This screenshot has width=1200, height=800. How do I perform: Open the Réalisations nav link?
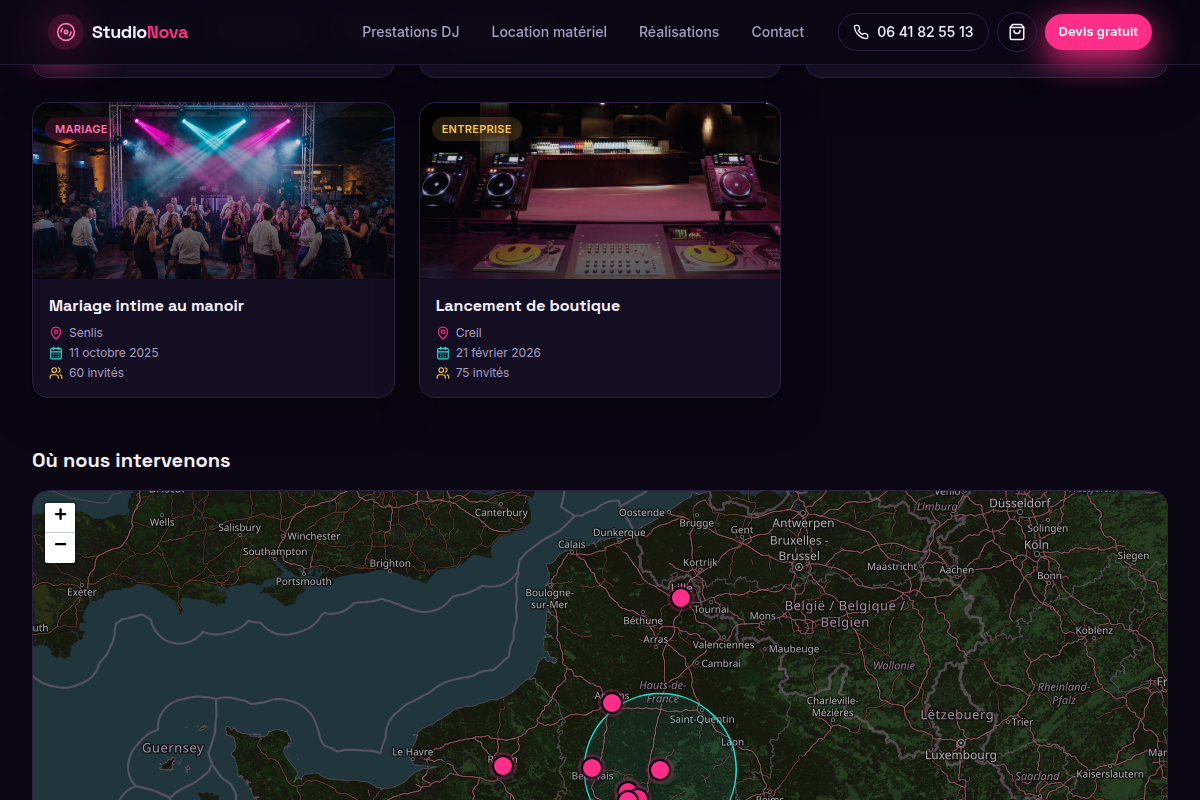click(x=679, y=32)
